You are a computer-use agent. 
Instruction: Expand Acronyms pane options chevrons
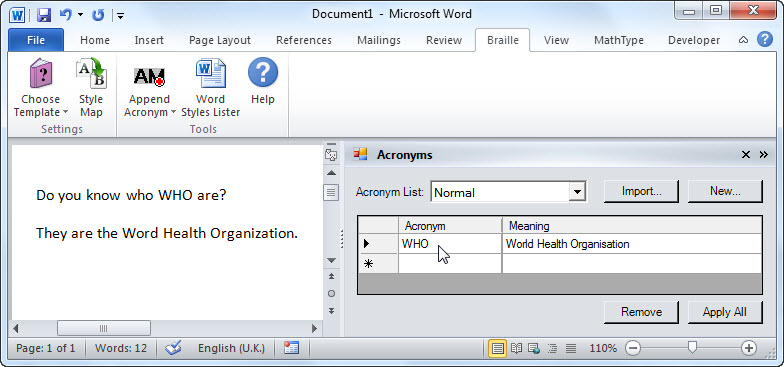click(764, 155)
